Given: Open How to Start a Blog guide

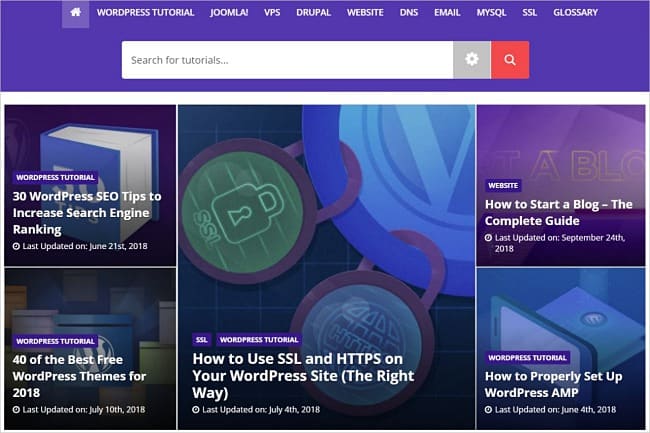Looking at the screenshot, I should tap(559, 212).
